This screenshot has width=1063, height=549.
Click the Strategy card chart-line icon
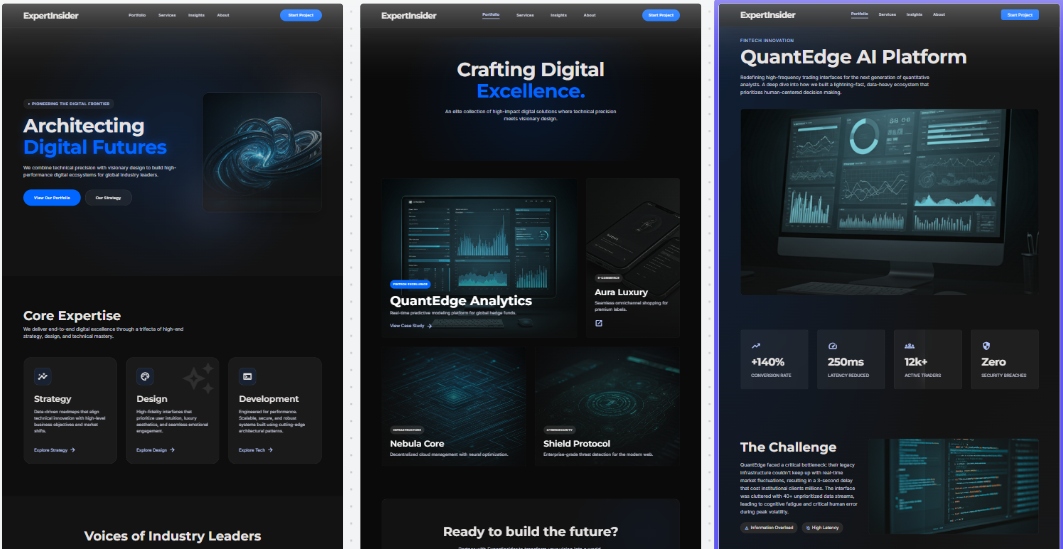pos(43,376)
